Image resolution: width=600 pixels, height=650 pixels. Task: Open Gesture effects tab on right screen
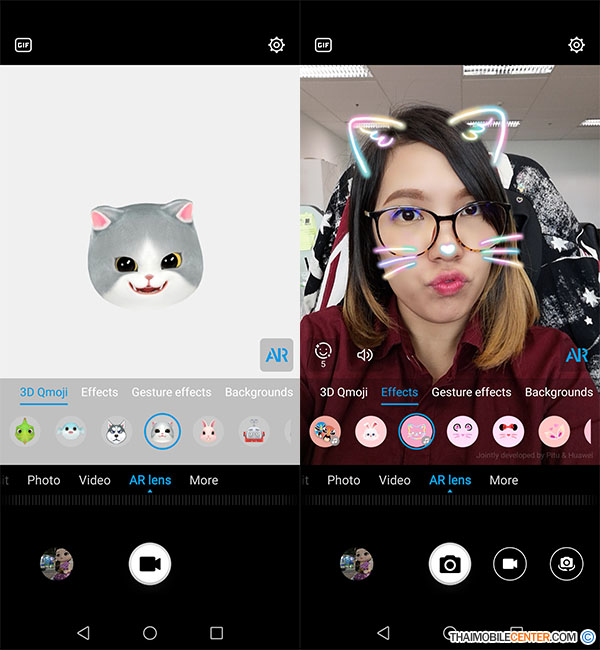(471, 392)
